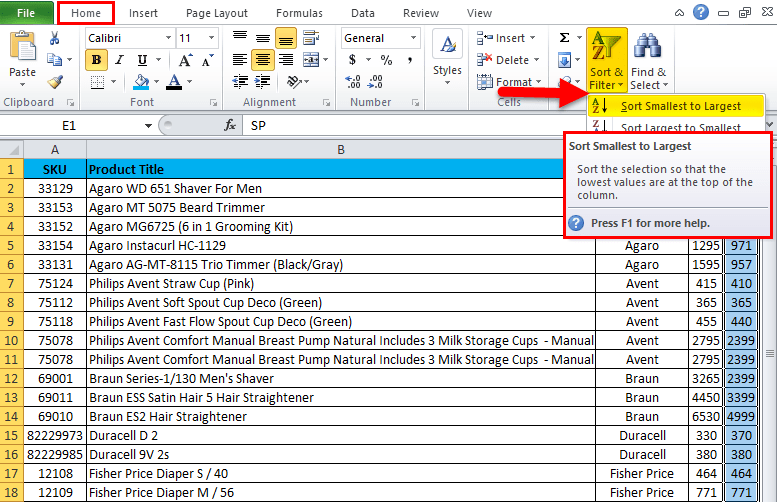Increase font size with Grow Font icon

(185, 60)
